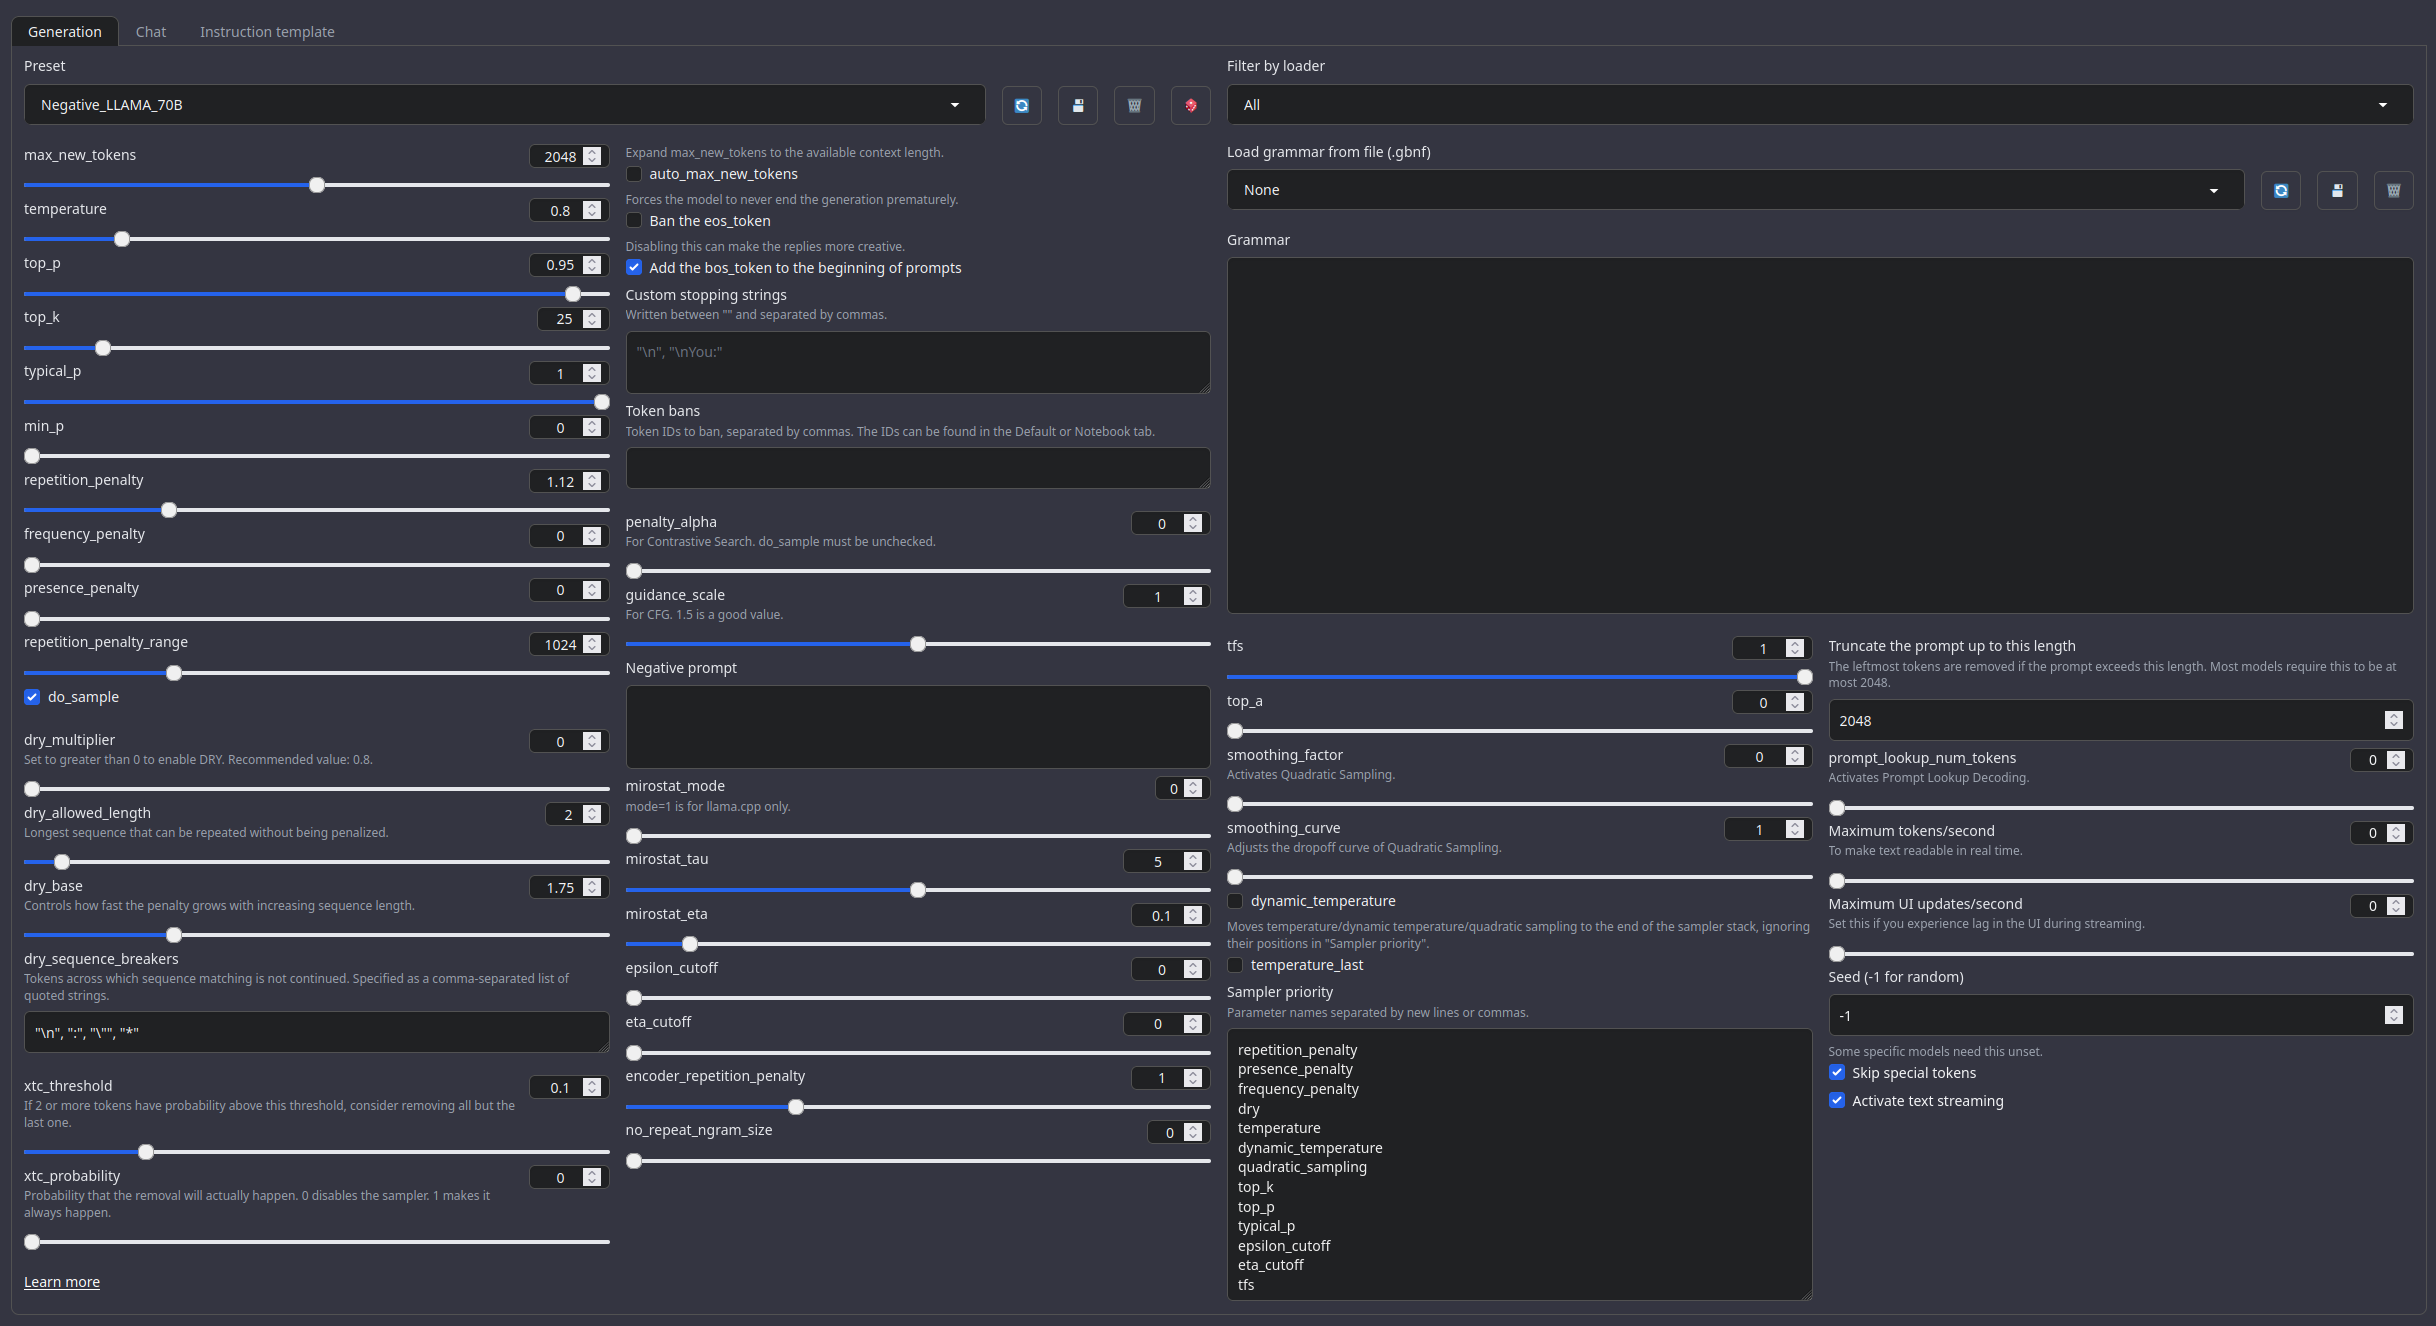This screenshot has width=2436, height=1326.
Task: Adjust the temperature slider
Action: (x=121, y=239)
